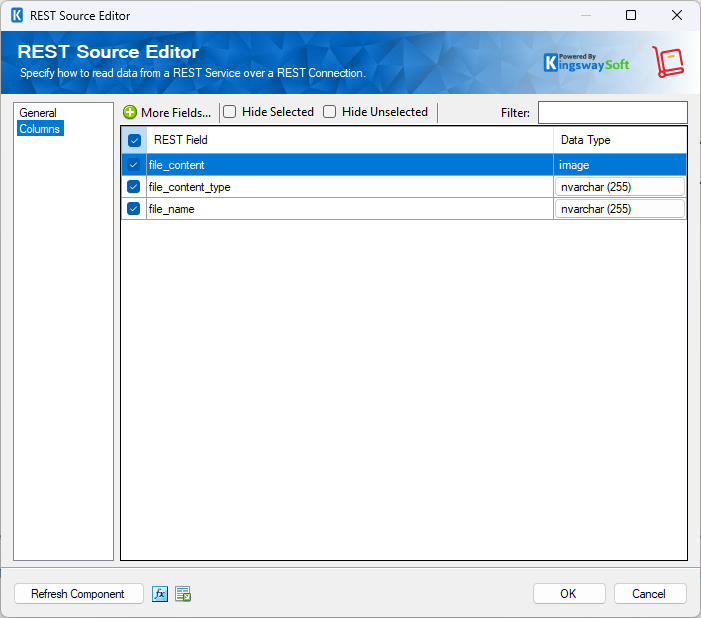Enable the Hide Unselected checkbox

point(329,111)
